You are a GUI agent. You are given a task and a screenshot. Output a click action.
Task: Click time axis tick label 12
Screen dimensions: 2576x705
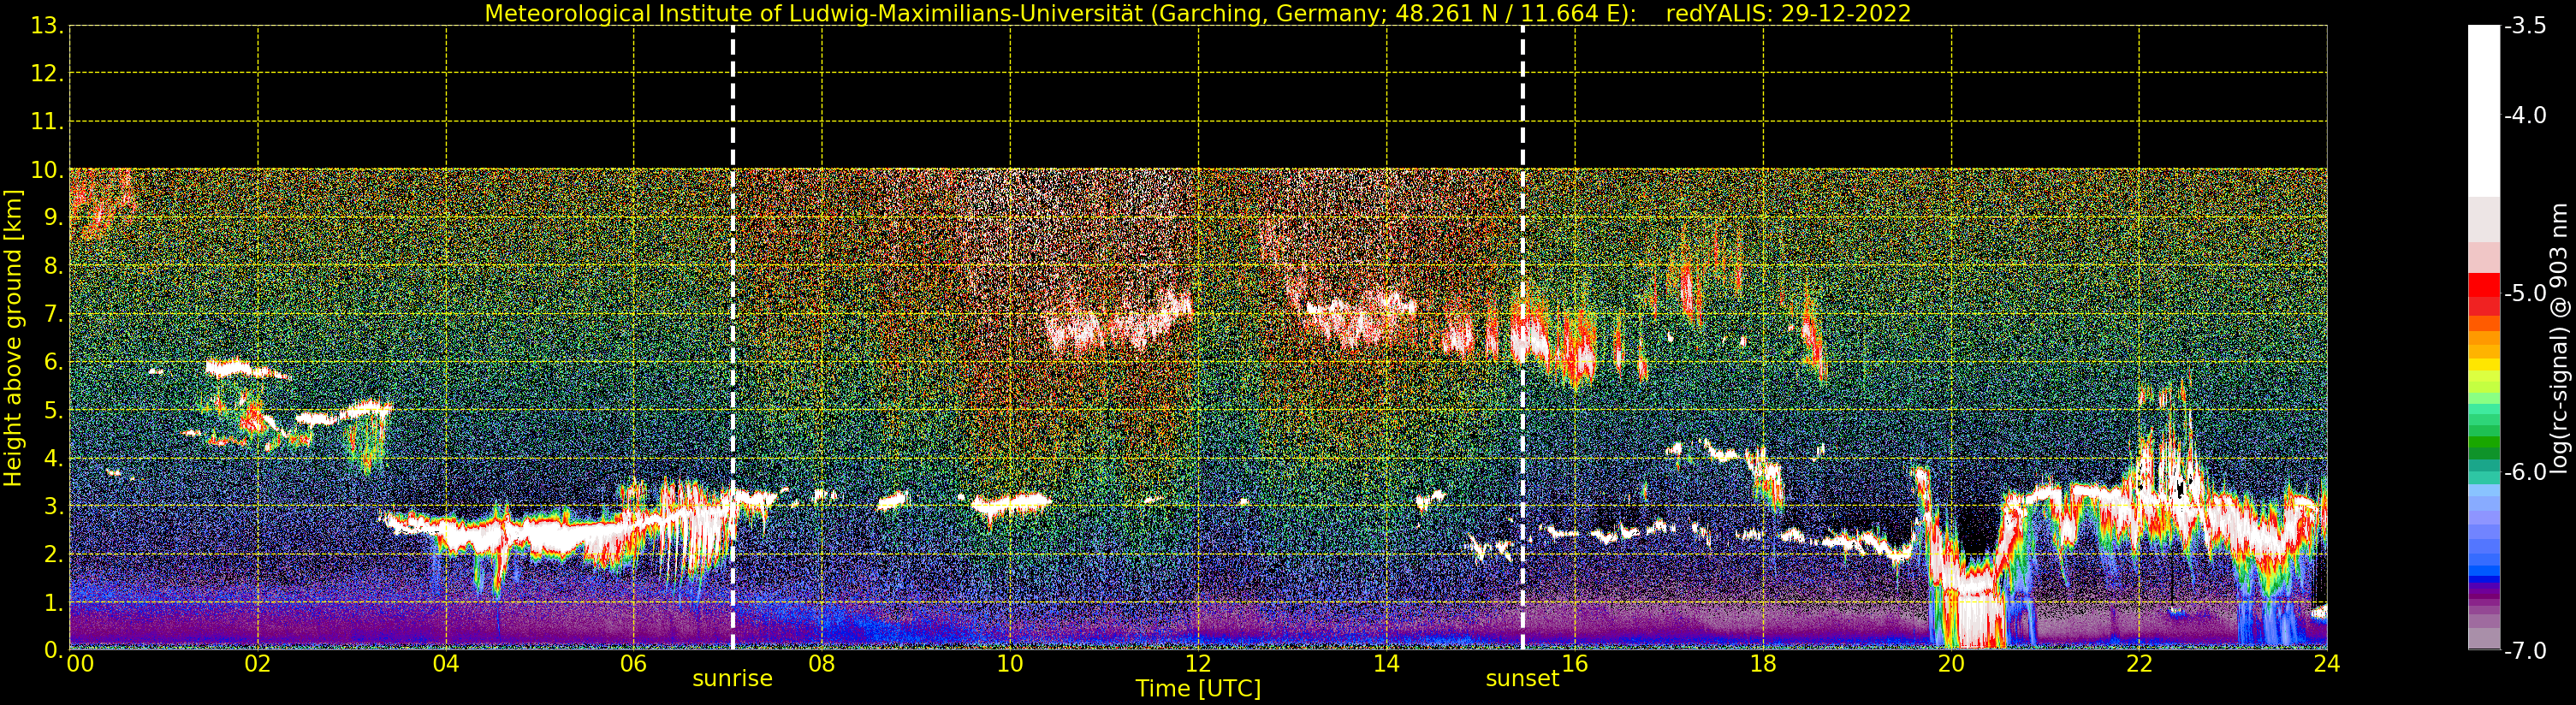point(1198,664)
